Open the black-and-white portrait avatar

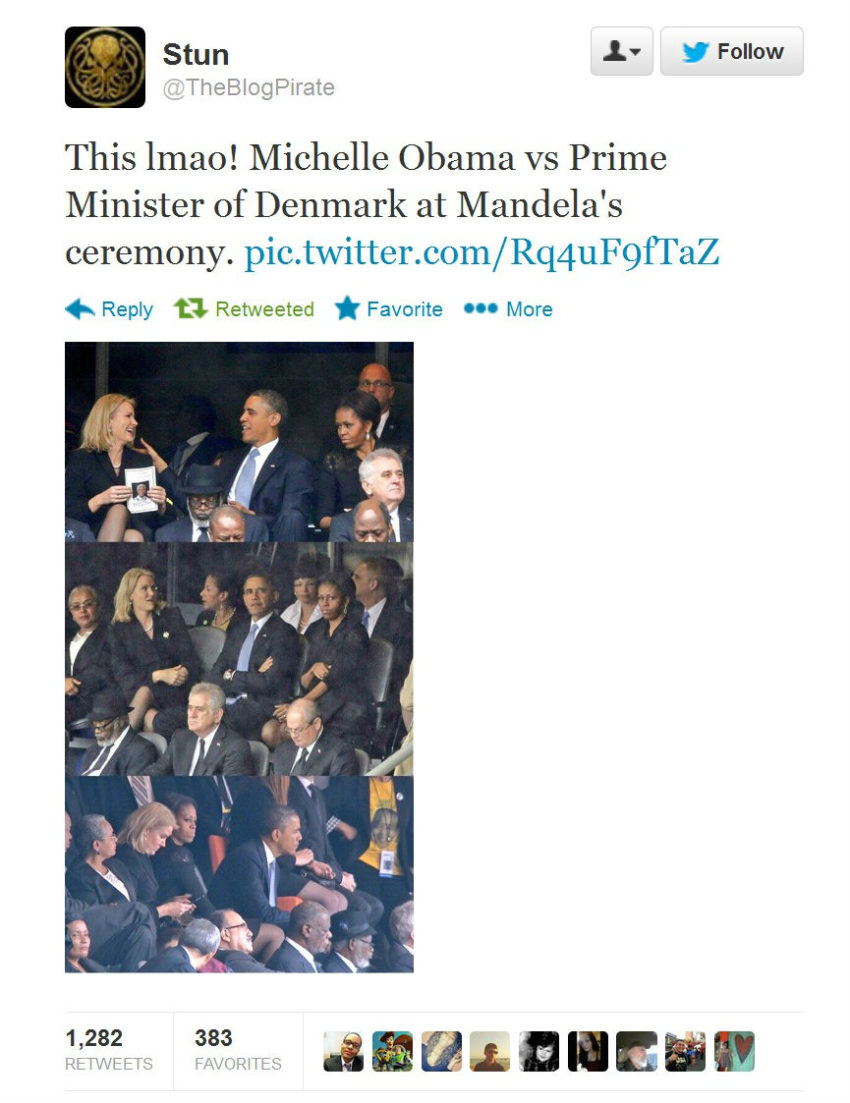point(539,1052)
